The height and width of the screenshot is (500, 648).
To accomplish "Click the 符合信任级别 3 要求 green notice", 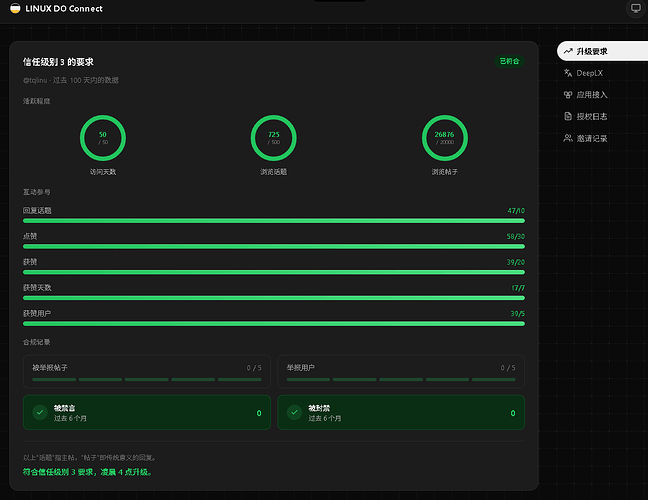I will coord(87,472).
